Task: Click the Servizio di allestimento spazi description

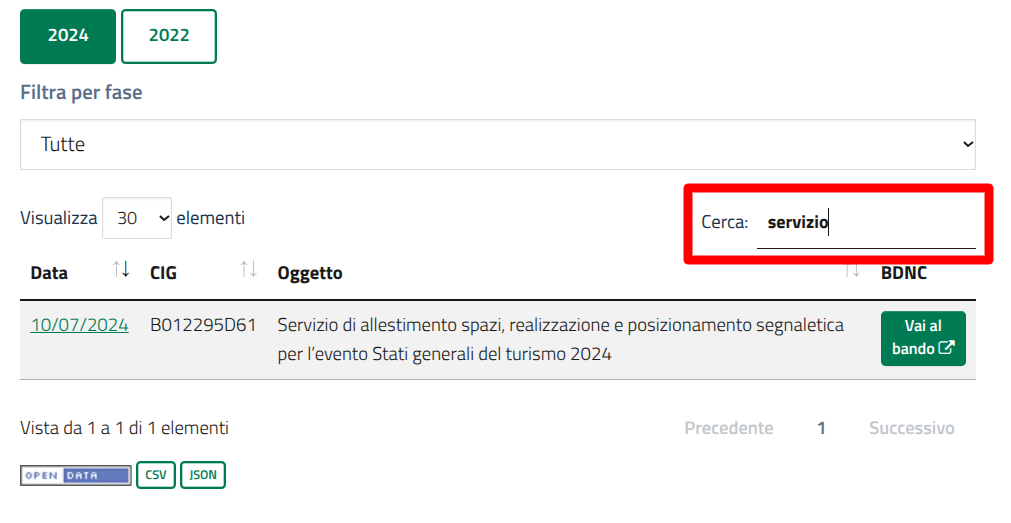Action: point(560,339)
